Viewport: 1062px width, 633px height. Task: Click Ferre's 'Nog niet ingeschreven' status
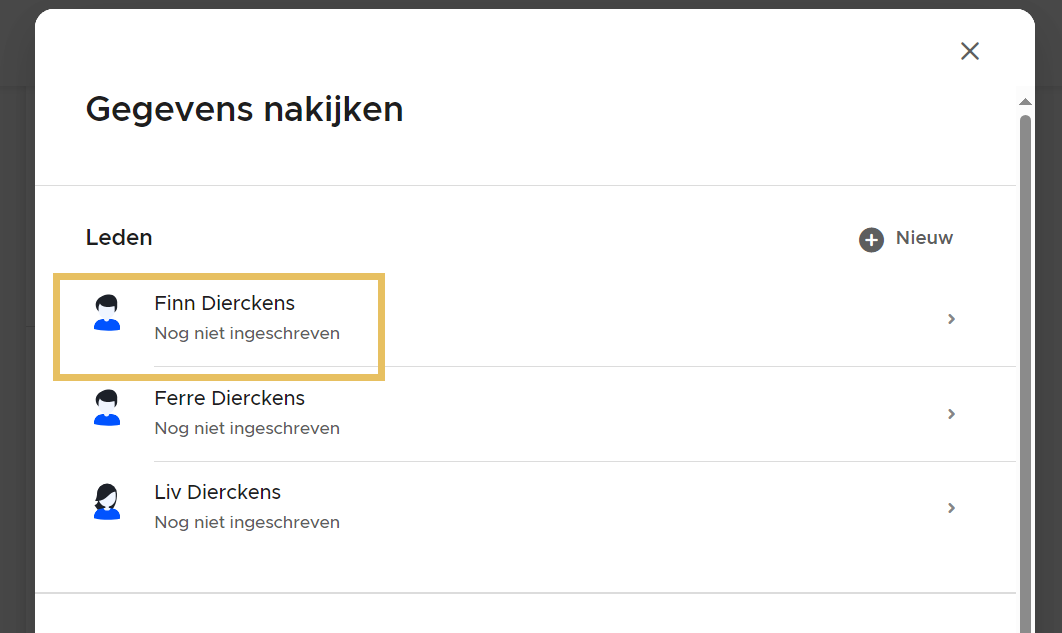247,428
